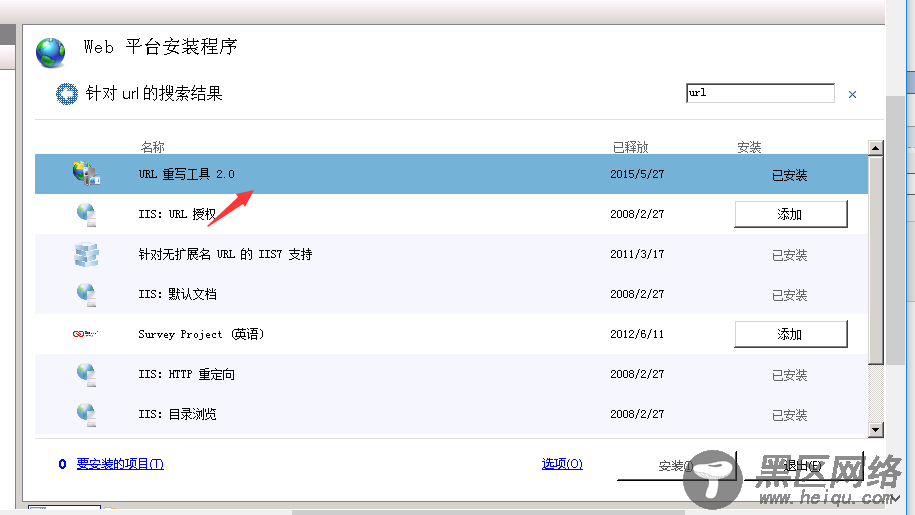Click the IIS: 目录浏览 row icon
915x515 pixels.
pyautogui.click(x=86, y=415)
